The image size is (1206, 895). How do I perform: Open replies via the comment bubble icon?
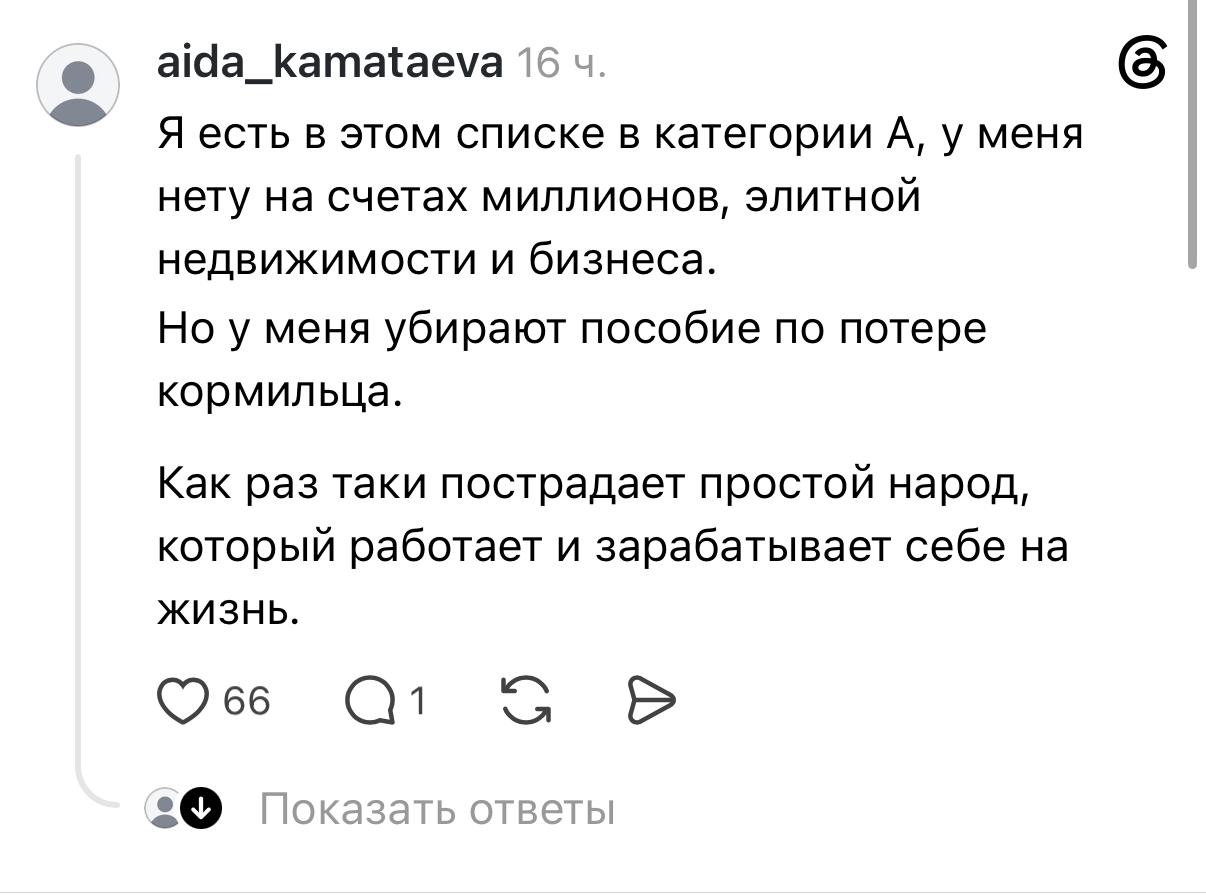[368, 702]
